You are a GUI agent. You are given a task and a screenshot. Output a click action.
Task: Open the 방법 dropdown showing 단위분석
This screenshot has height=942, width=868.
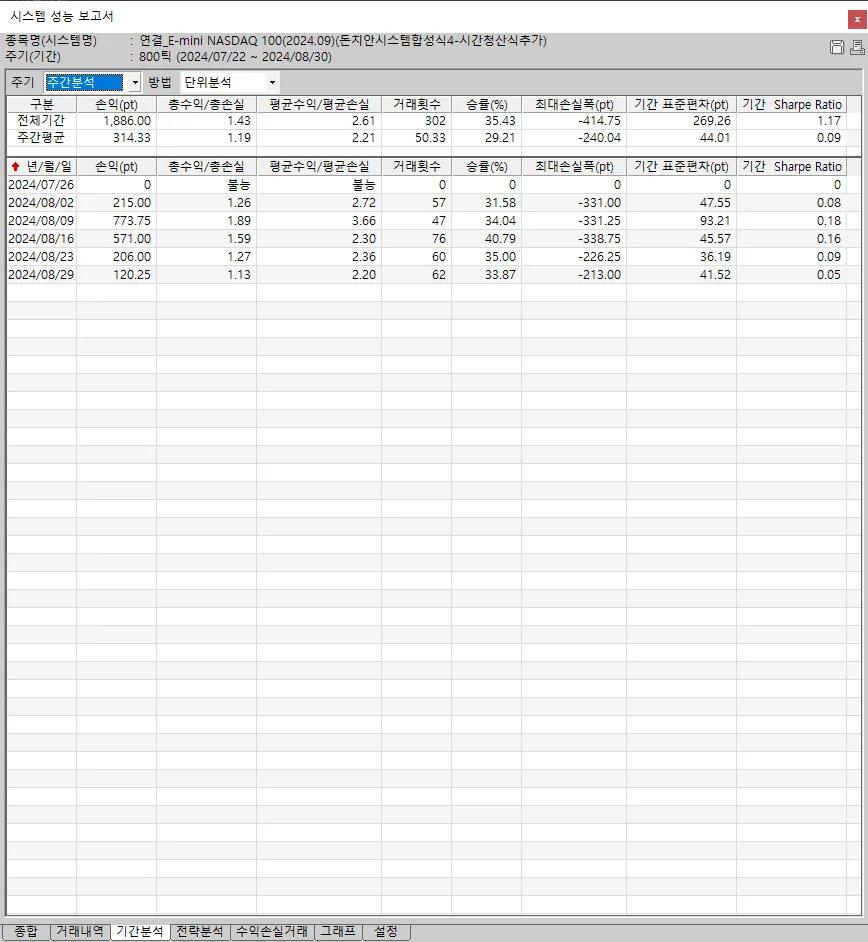point(229,83)
